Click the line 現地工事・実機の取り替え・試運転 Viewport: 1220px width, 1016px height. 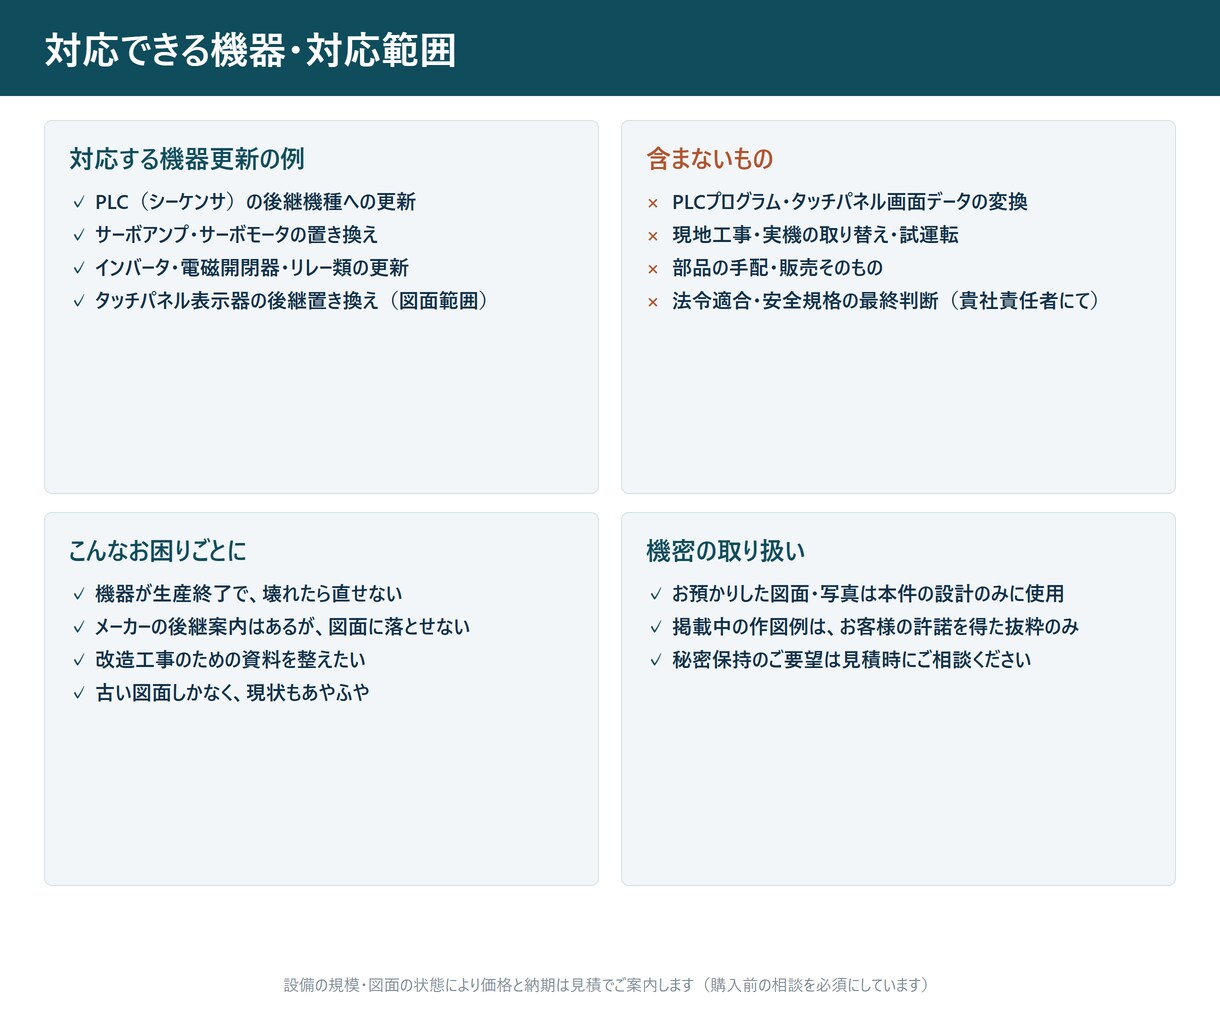tap(815, 235)
